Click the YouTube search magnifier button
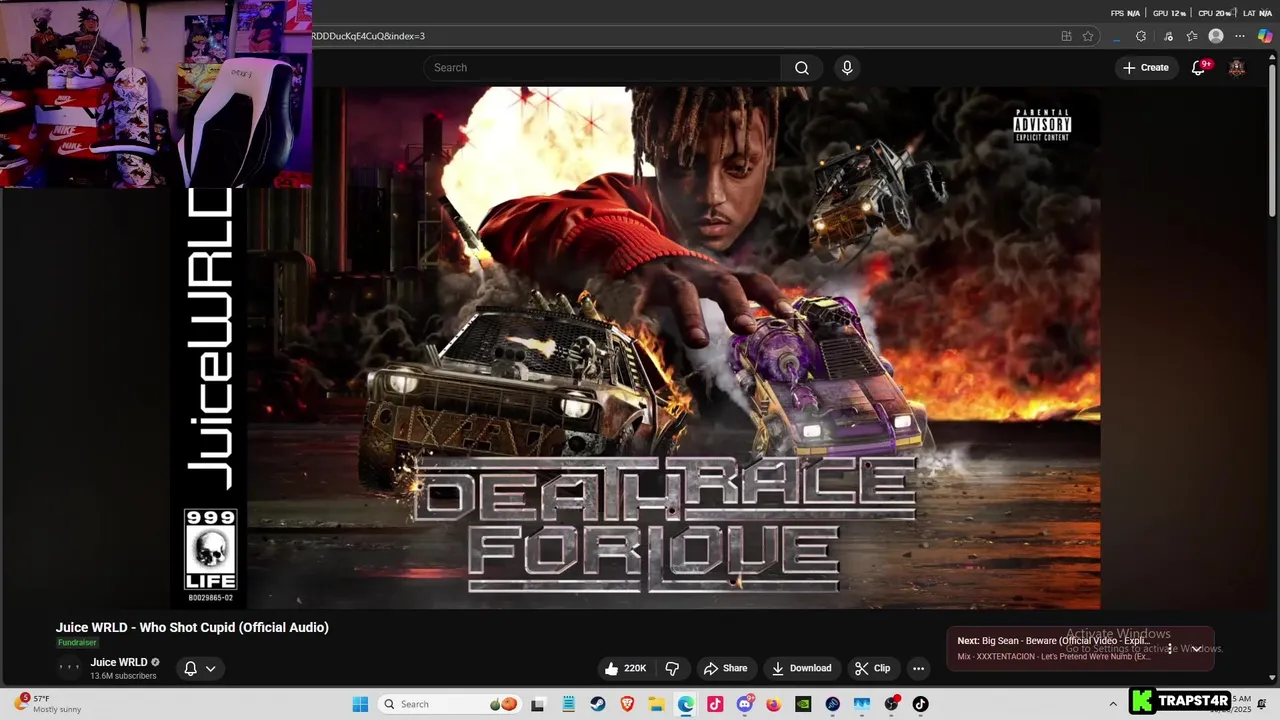The height and width of the screenshot is (720, 1280). tap(801, 68)
